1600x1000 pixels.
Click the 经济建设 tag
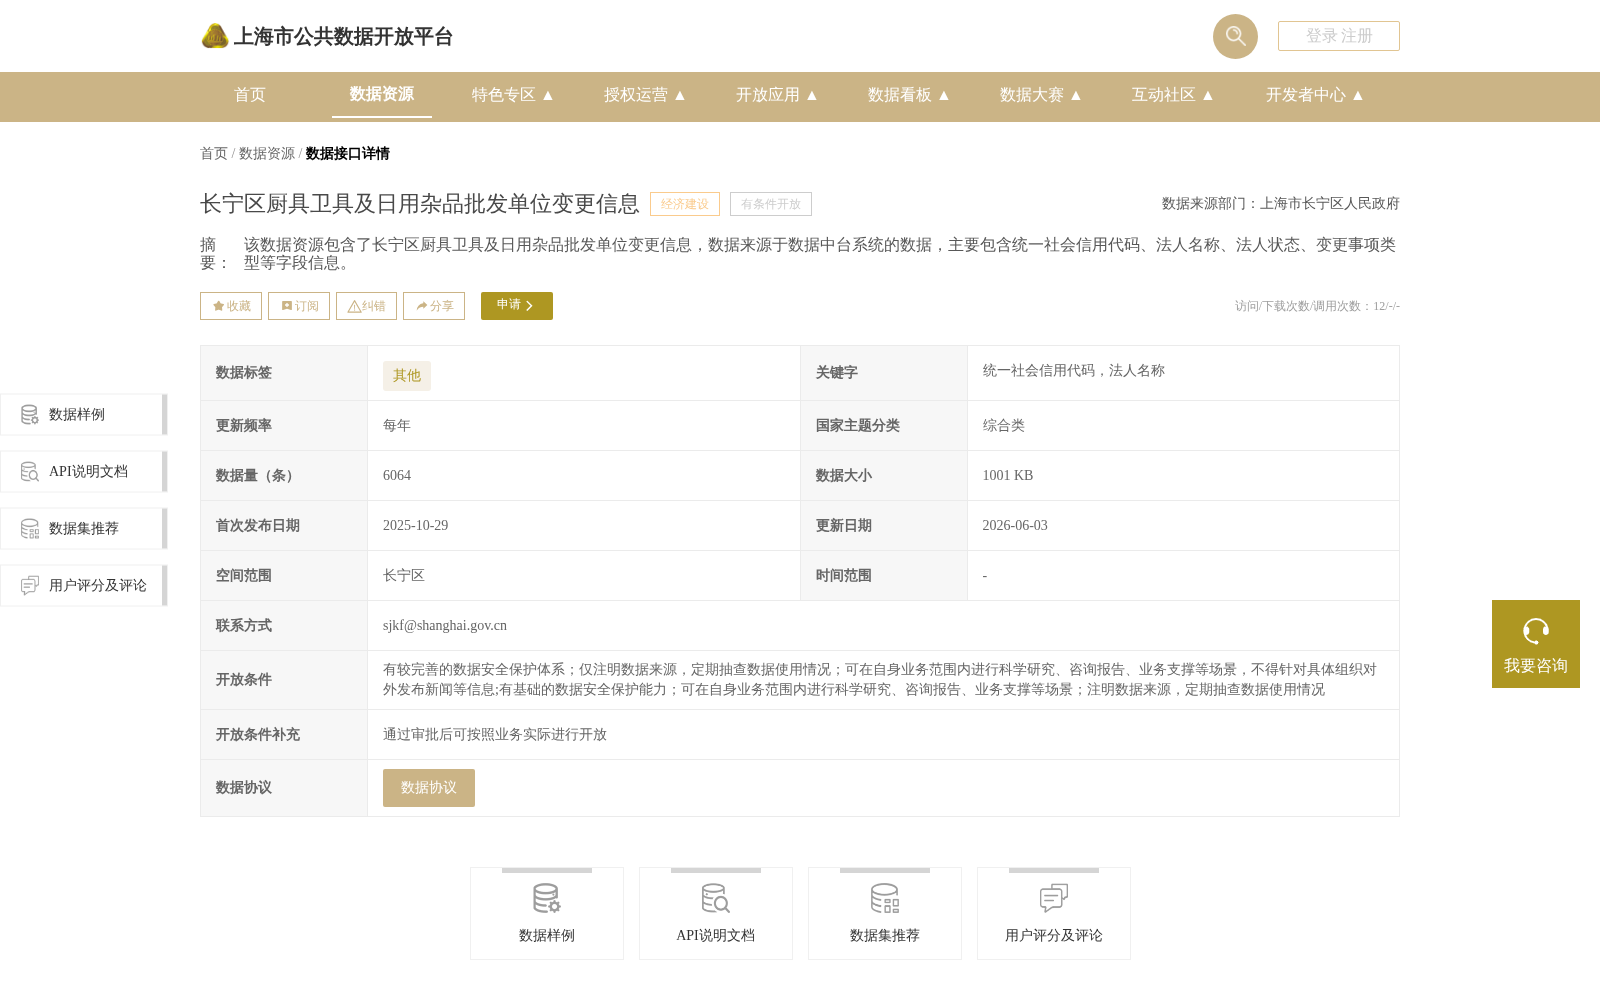coord(685,204)
